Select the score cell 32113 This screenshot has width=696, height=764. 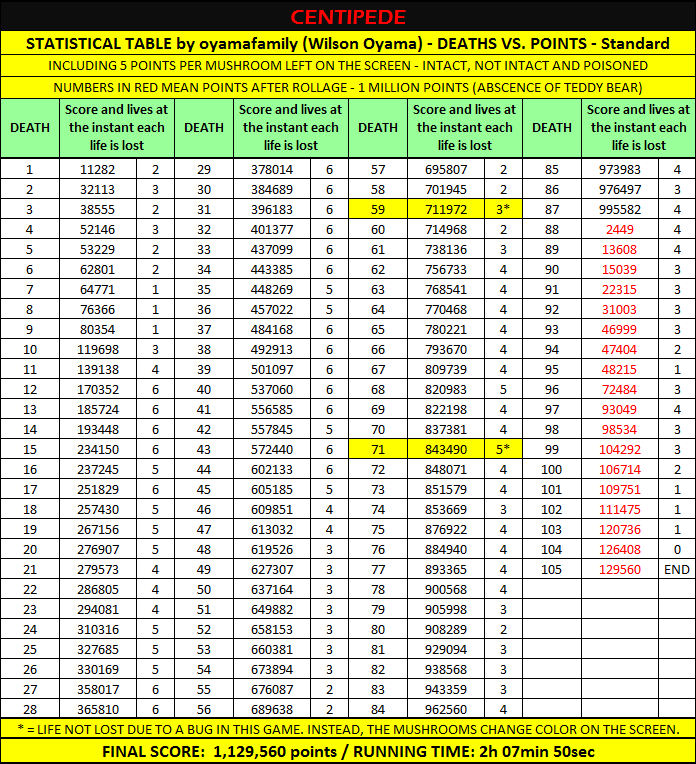pyautogui.click(x=97, y=190)
